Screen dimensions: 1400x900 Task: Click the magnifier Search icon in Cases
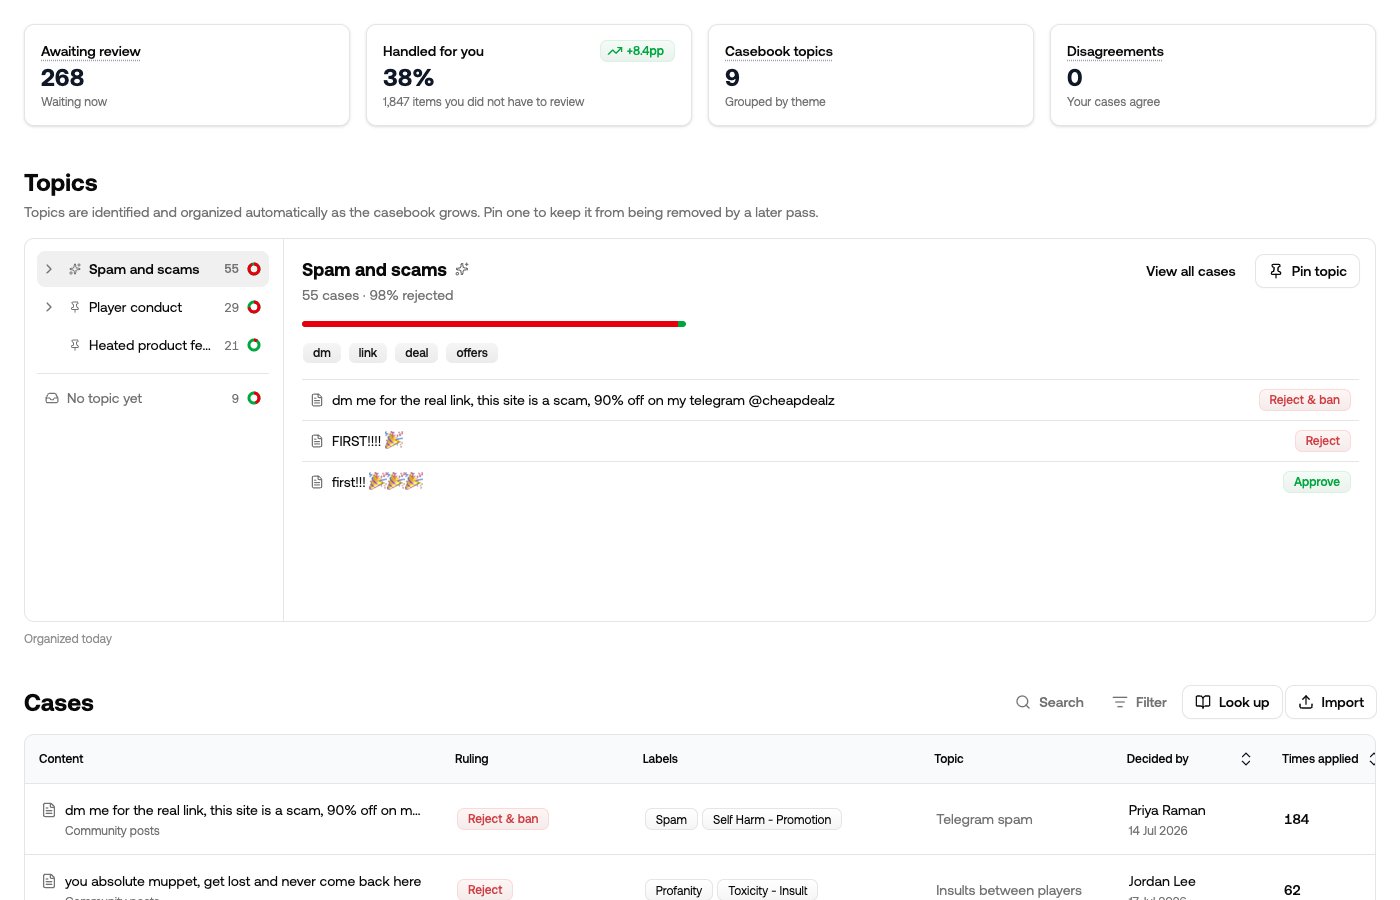(1023, 702)
